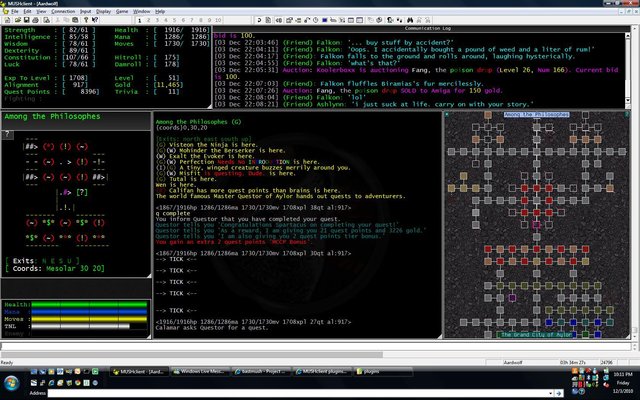Switch to world number 2 button
Viewport: 640px width, 400px height.
pos(148,20)
